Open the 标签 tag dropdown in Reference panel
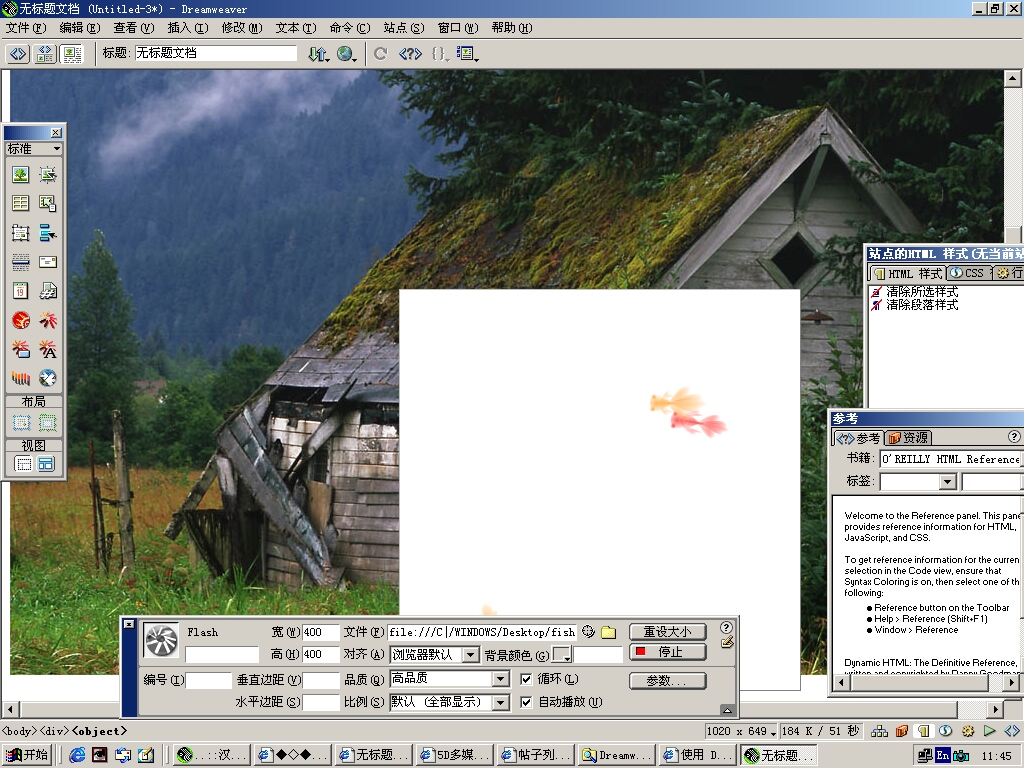The height and width of the screenshot is (768, 1024). click(x=948, y=482)
